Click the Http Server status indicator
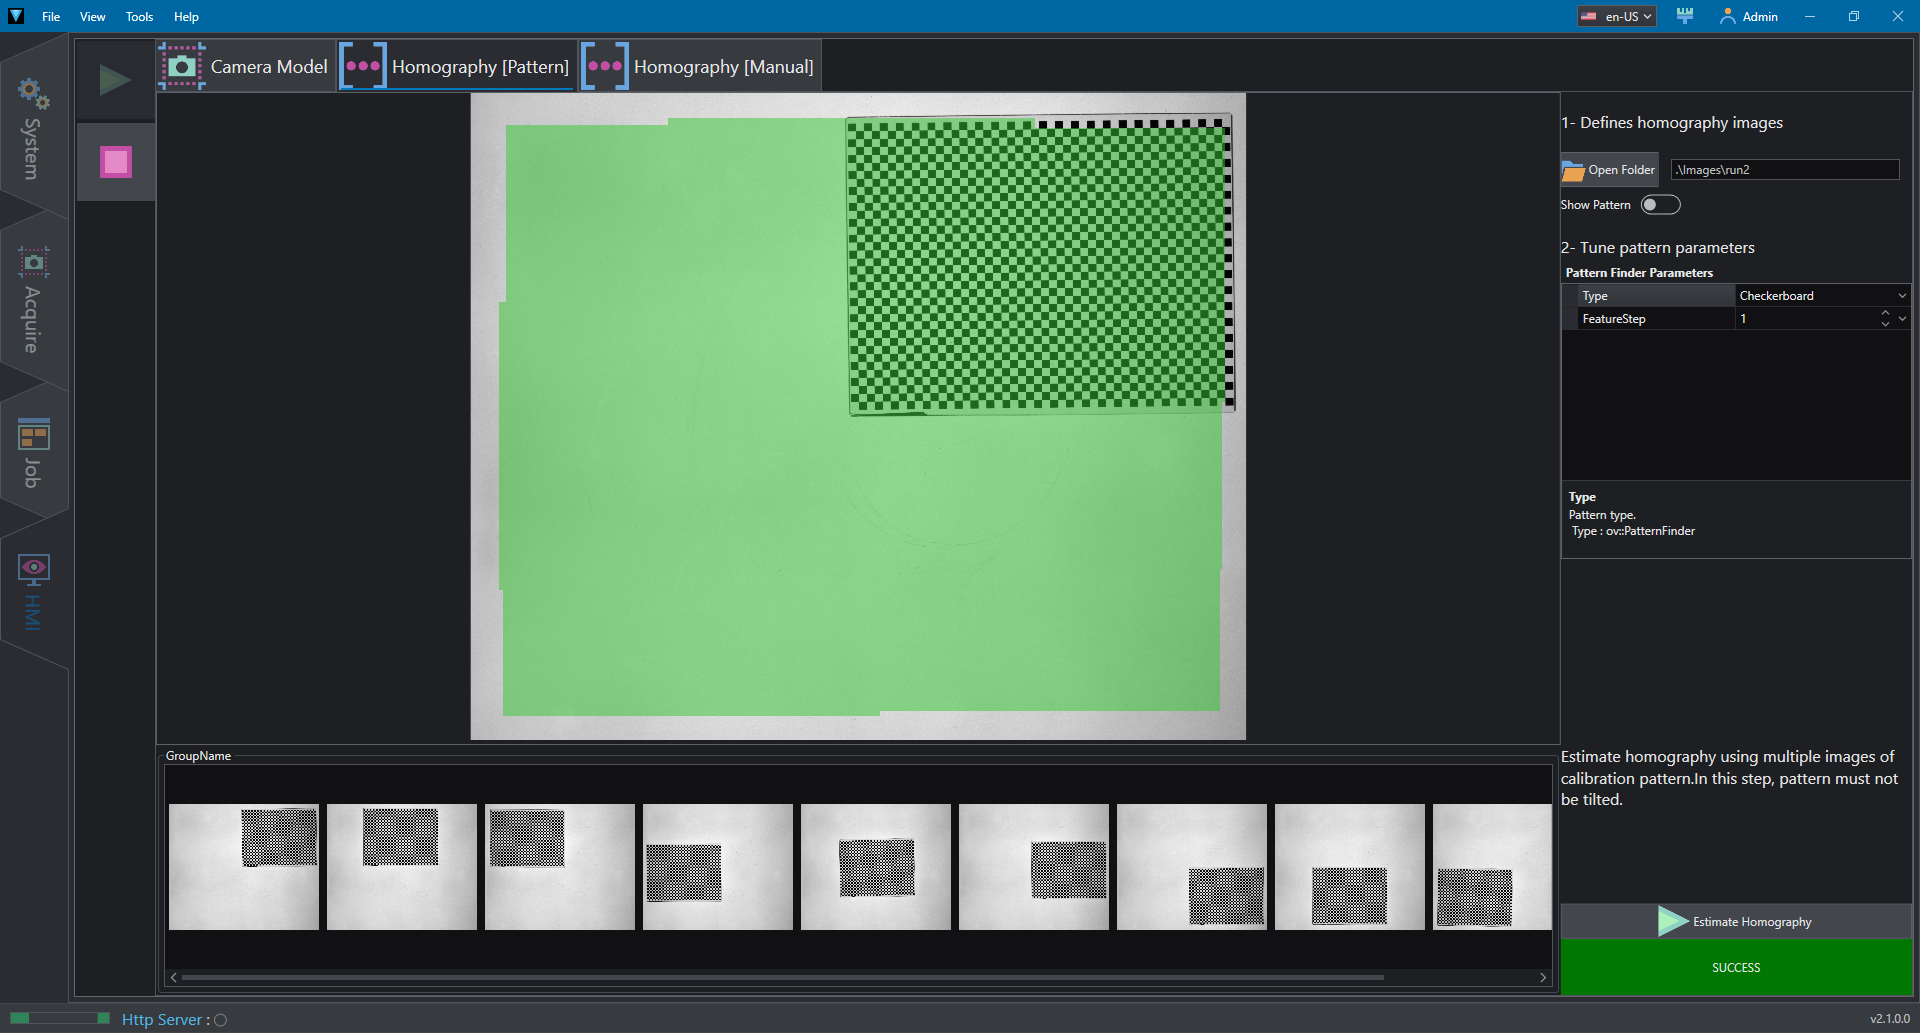This screenshot has height=1033, width=1920. click(x=221, y=1020)
